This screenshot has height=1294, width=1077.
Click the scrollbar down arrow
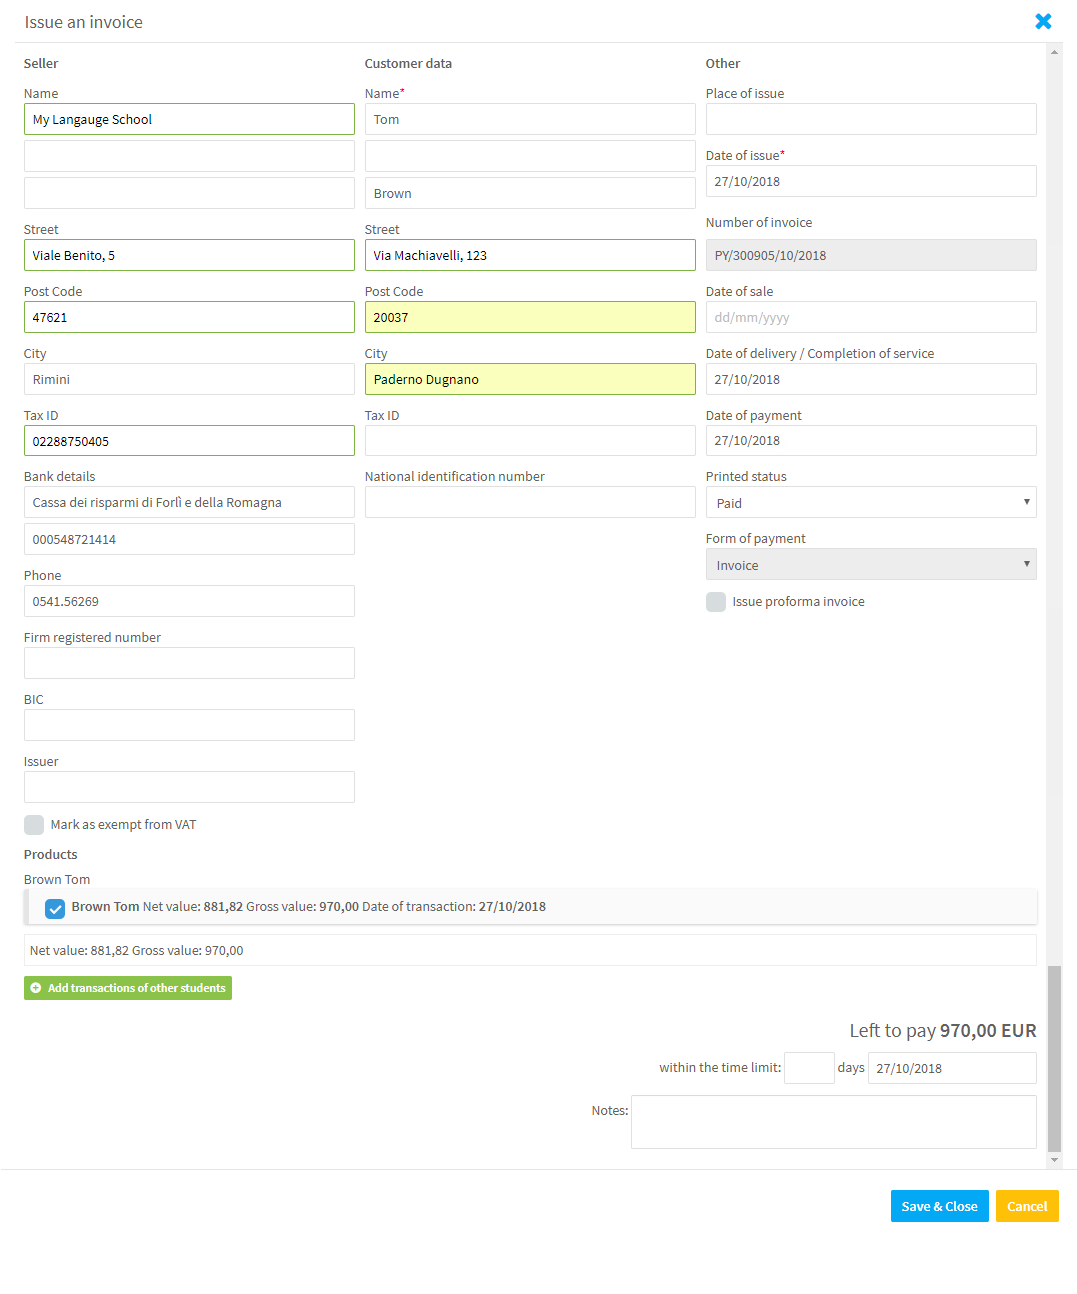1054,1160
